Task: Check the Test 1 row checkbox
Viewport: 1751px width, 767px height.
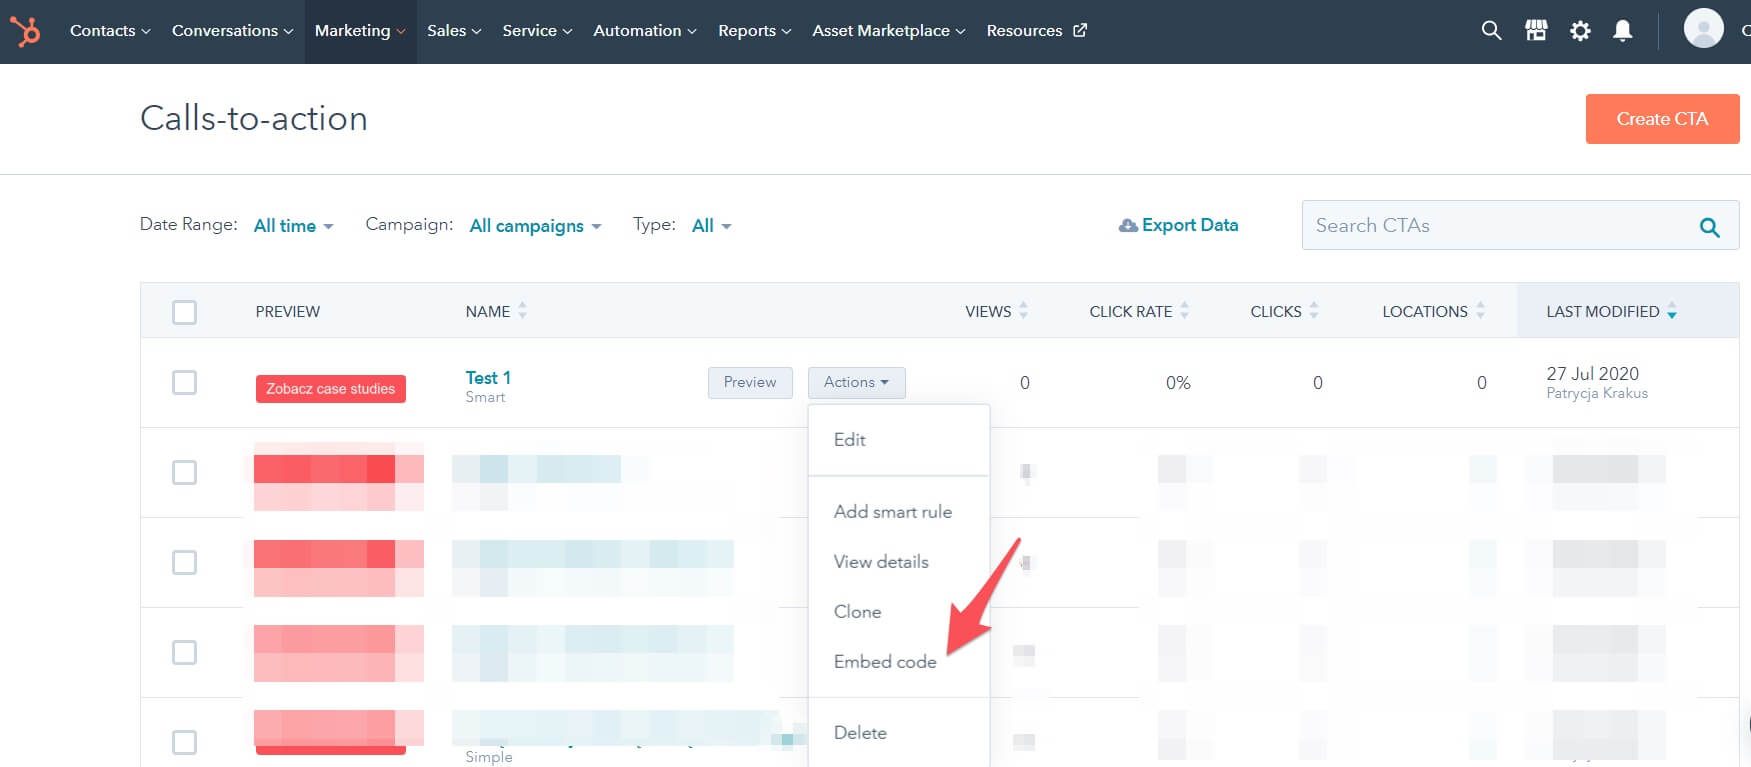Action: (184, 382)
